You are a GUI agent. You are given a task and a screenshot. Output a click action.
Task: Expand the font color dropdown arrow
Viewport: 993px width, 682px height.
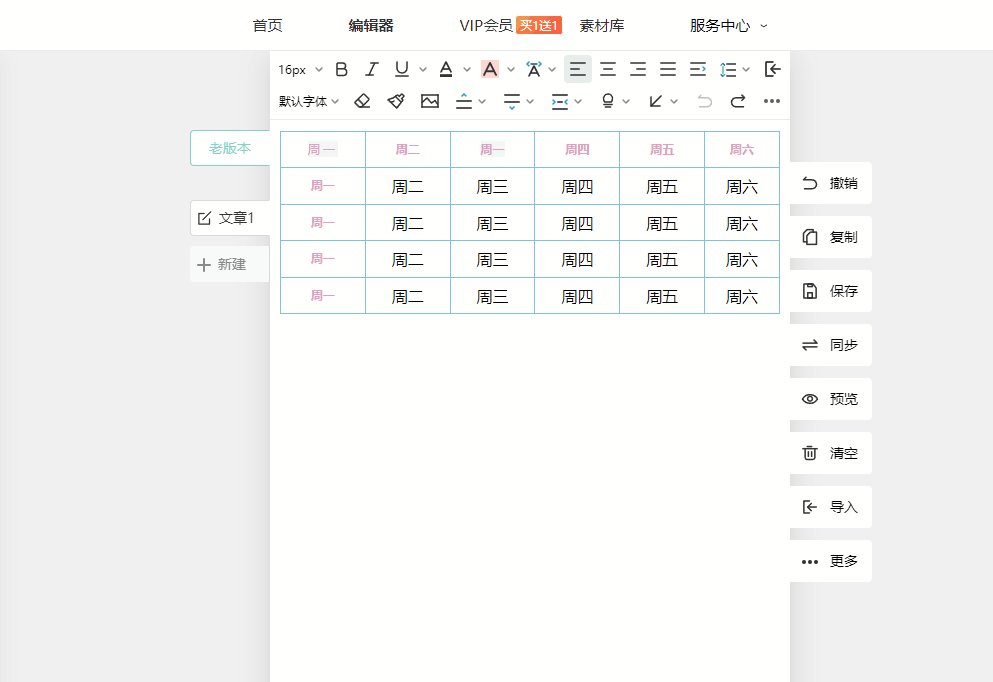pos(467,70)
